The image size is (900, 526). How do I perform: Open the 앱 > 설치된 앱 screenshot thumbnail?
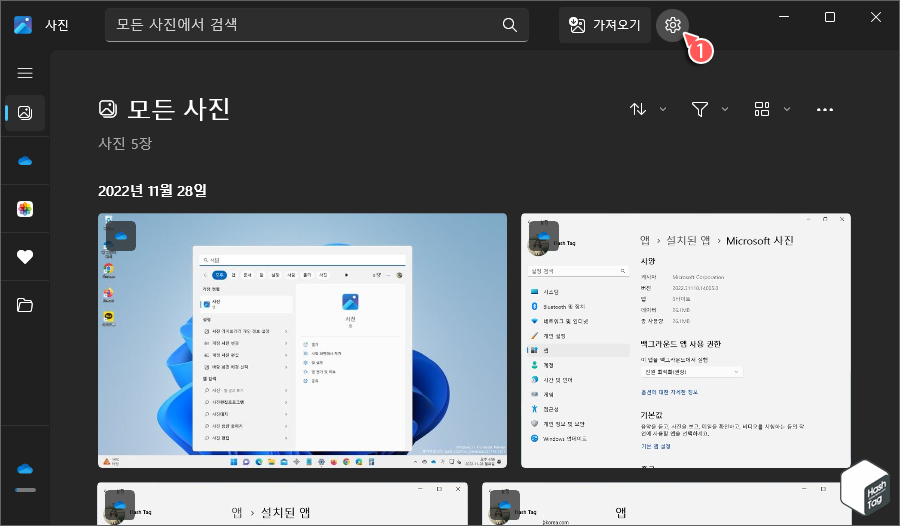282,504
